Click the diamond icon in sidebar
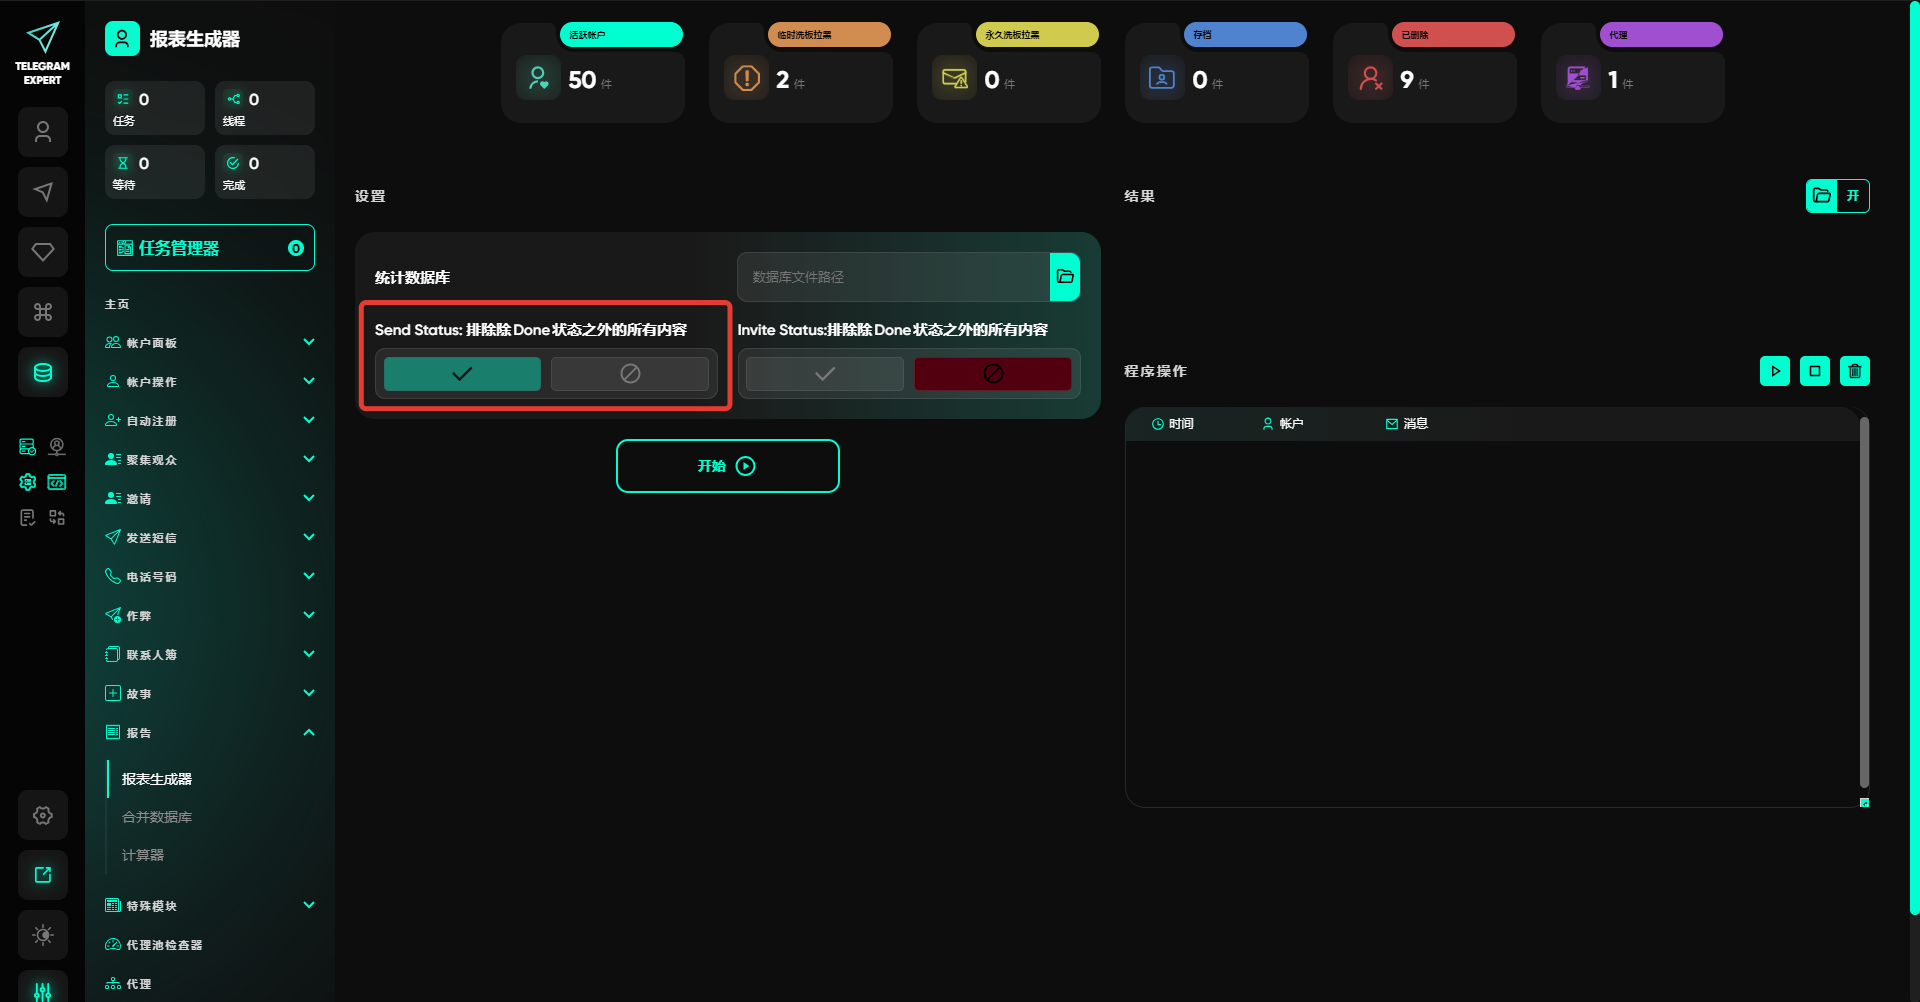The height and width of the screenshot is (1002, 1920). (43, 252)
